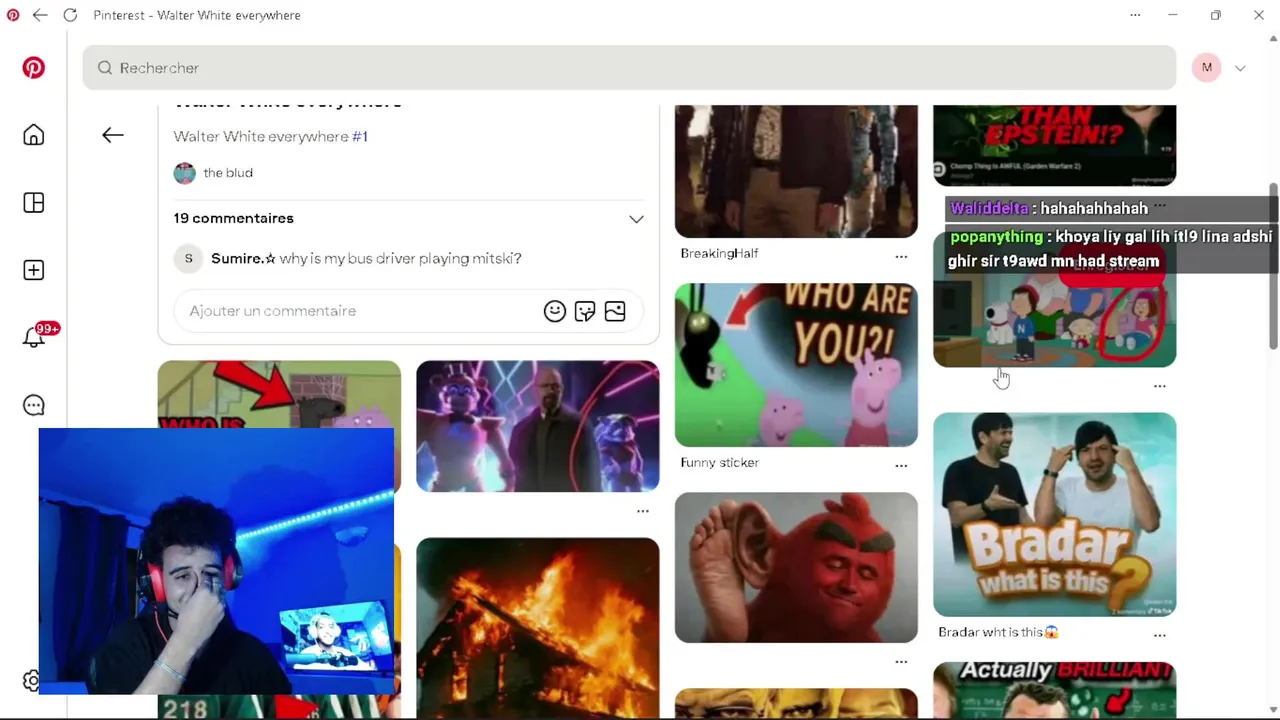Reload the page with refresh icon
This screenshot has width=1280, height=720.
70,15
